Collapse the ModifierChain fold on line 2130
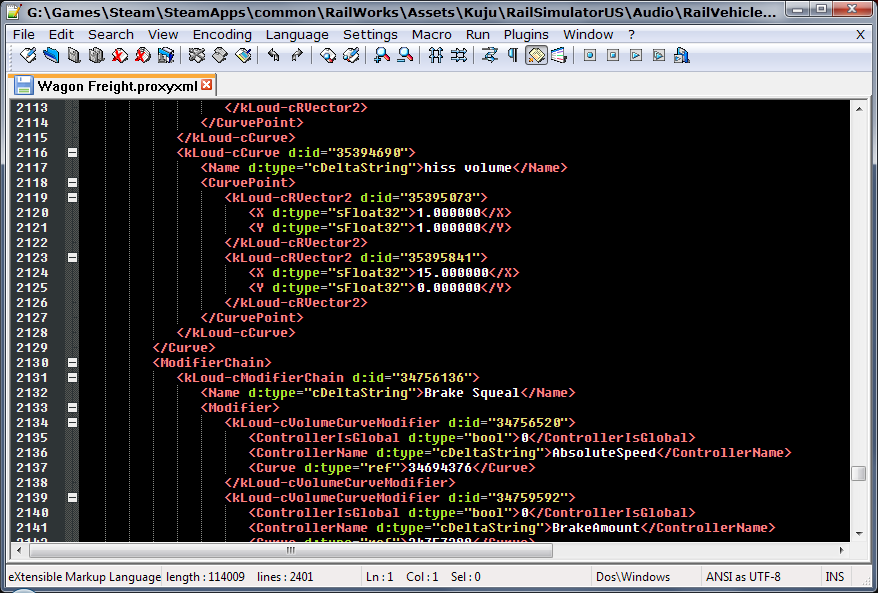This screenshot has width=878, height=593. pyautogui.click(x=72, y=363)
